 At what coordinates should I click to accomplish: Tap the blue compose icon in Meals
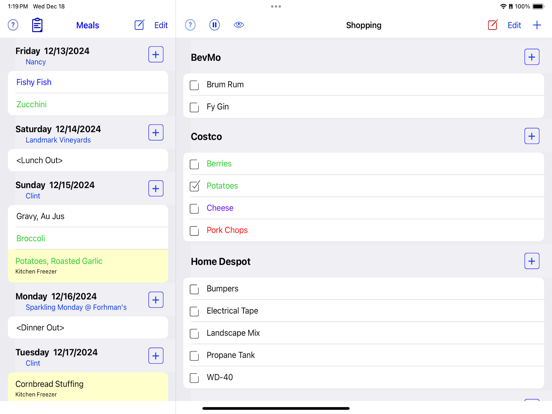click(x=139, y=25)
